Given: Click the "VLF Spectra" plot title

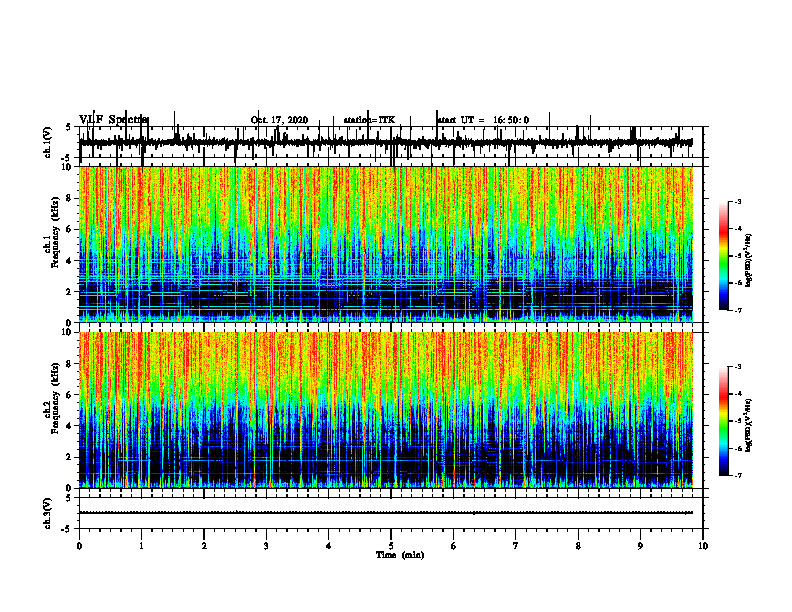Looking at the screenshot, I should (114, 120).
